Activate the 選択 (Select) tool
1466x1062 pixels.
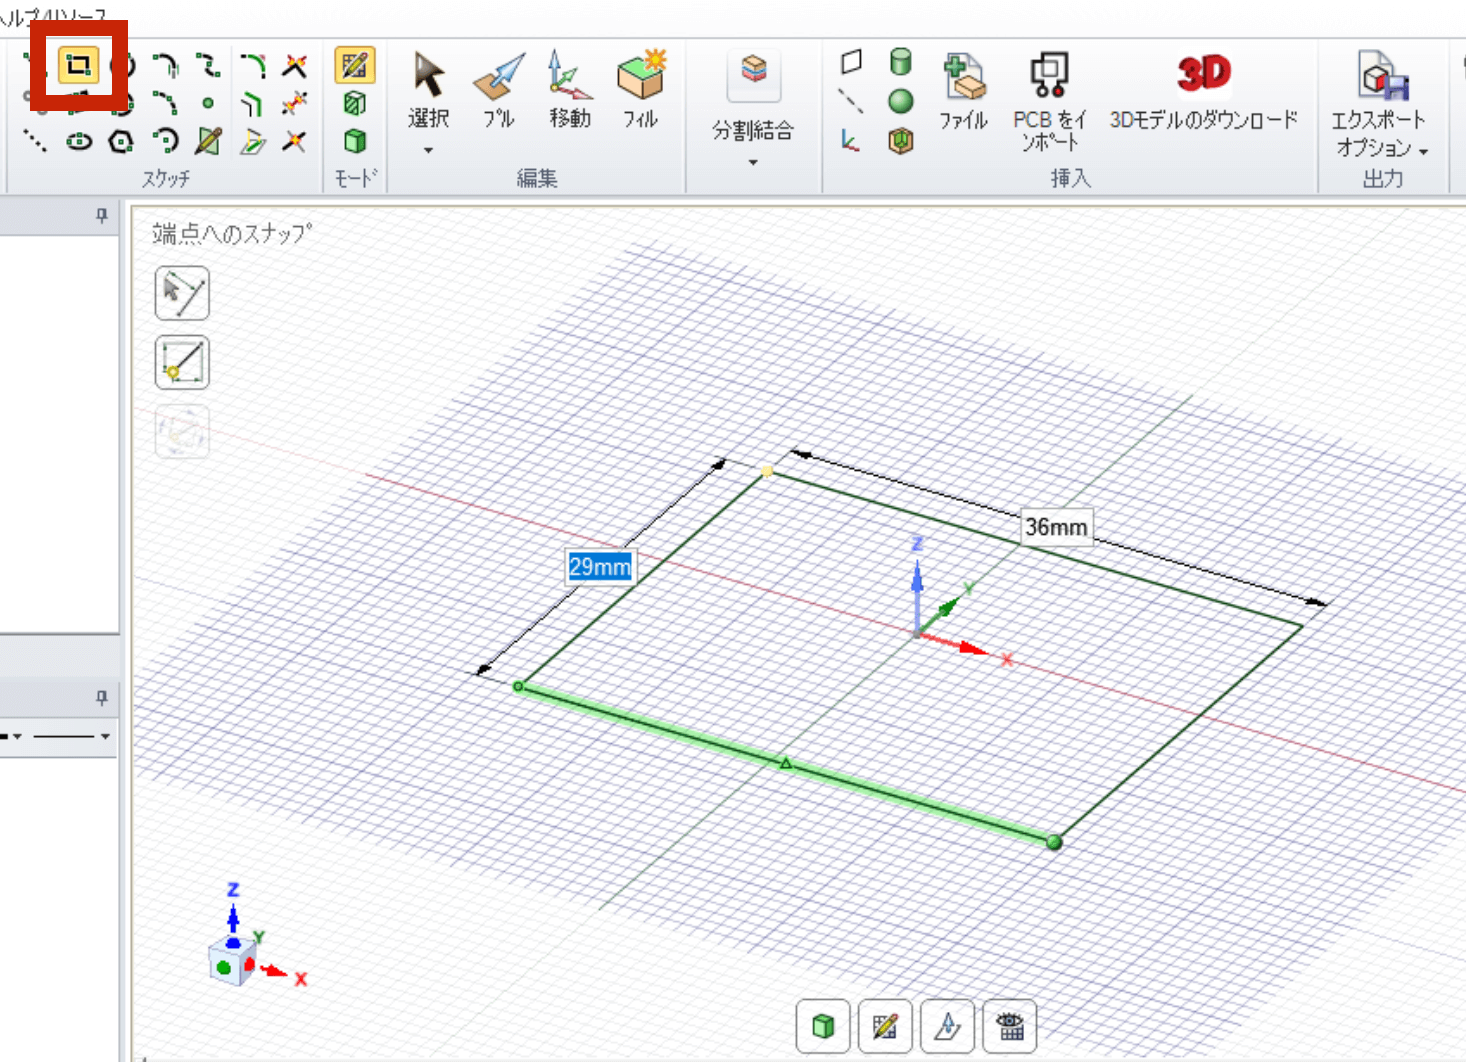(429, 90)
